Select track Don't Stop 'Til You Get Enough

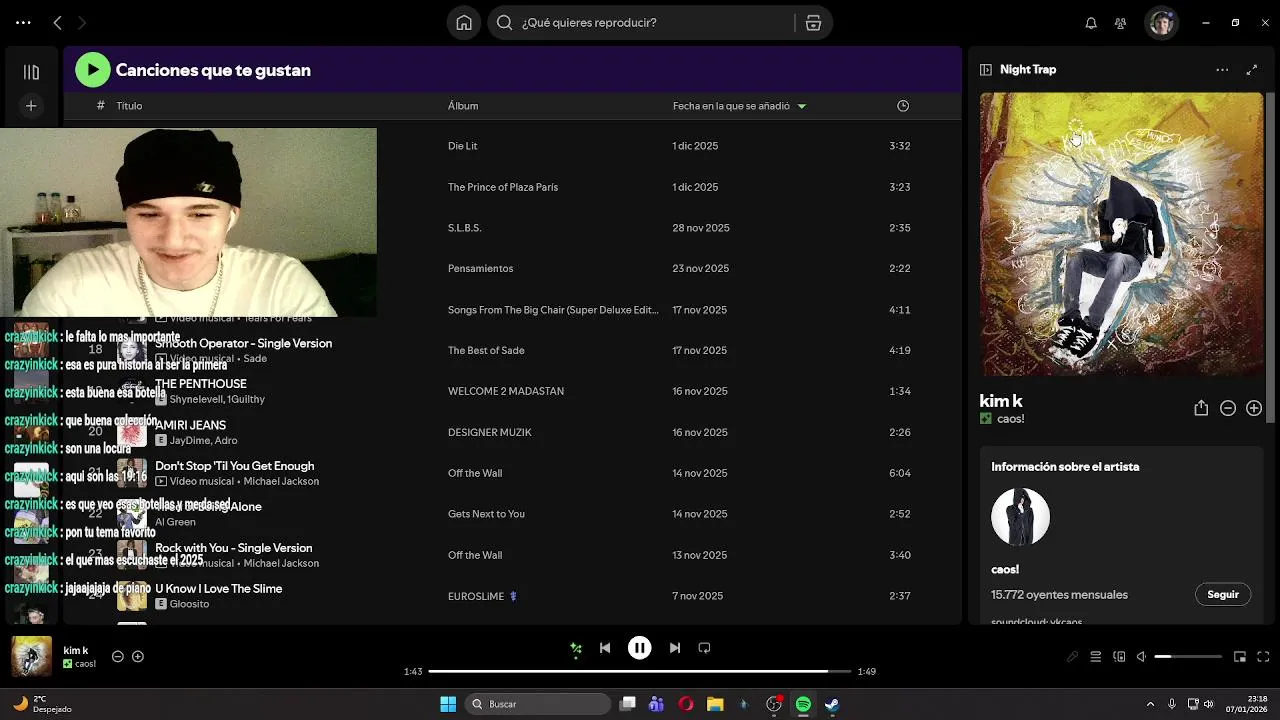click(x=234, y=466)
